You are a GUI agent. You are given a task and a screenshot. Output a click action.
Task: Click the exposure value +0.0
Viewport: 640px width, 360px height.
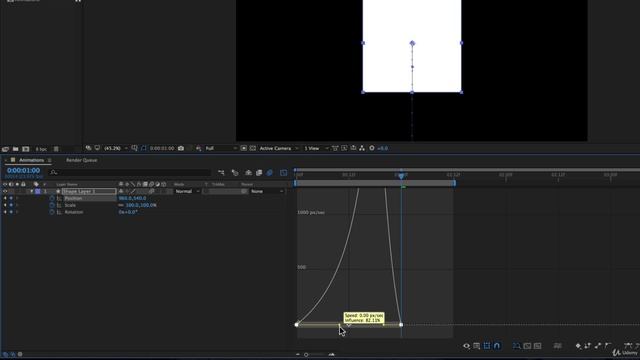pos(382,148)
